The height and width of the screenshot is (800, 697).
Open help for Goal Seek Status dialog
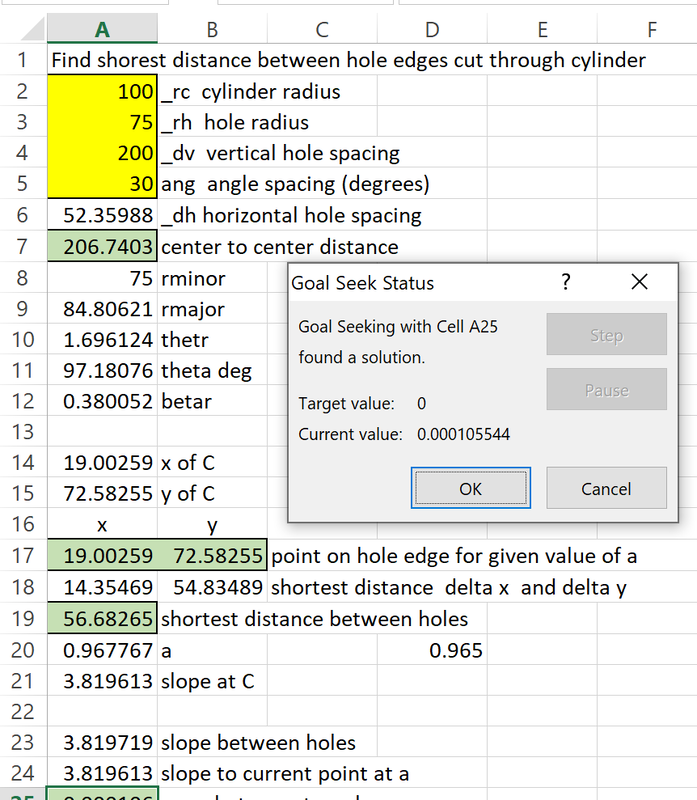[x=565, y=282]
